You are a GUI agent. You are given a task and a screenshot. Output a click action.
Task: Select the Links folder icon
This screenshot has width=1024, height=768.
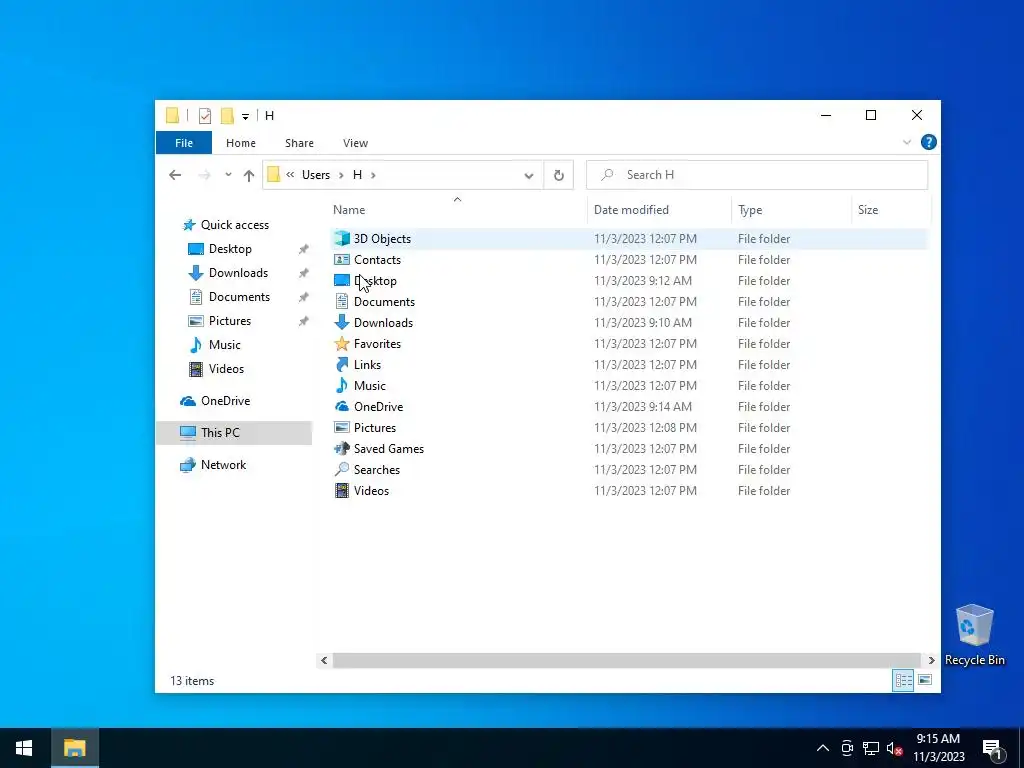(342, 364)
